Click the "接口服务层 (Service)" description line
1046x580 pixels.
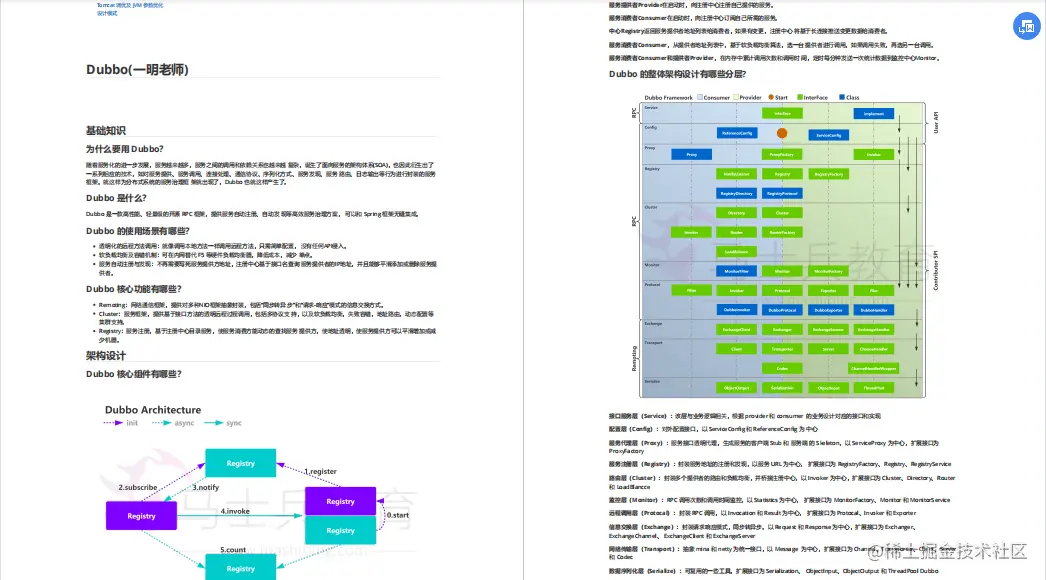[x=744, y=416]
